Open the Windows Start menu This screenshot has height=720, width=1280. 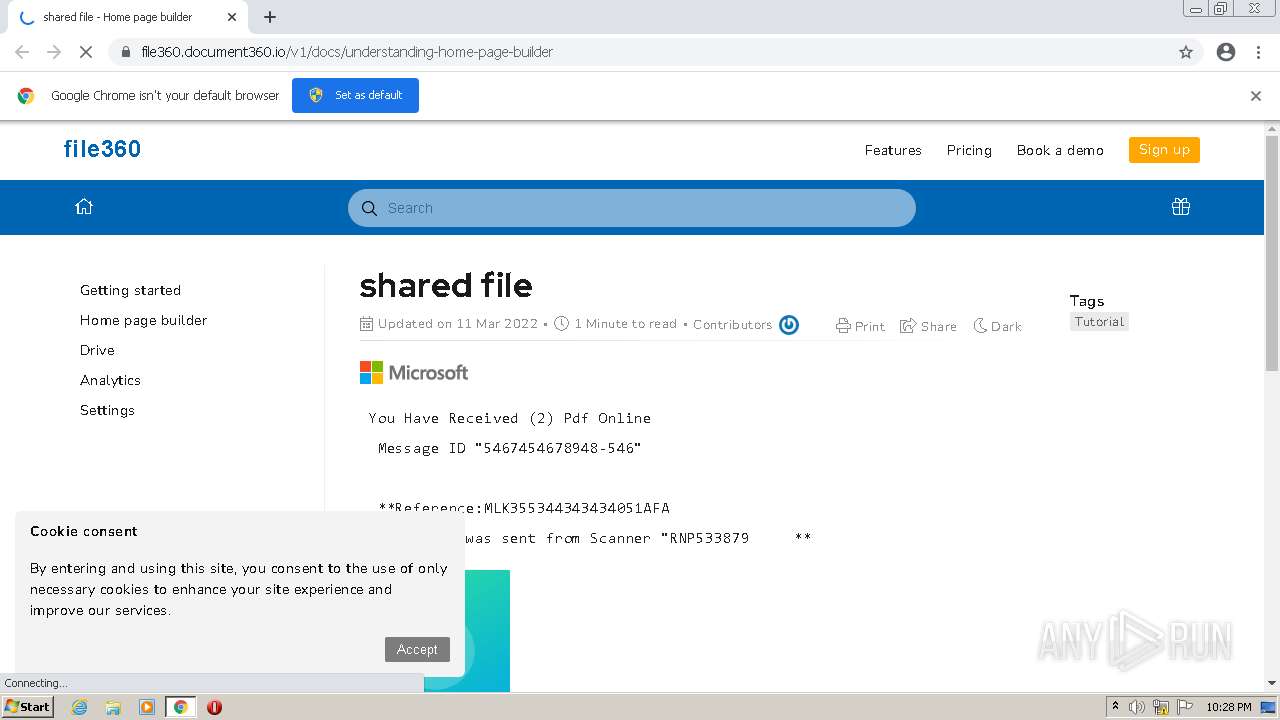coord(27,707)
